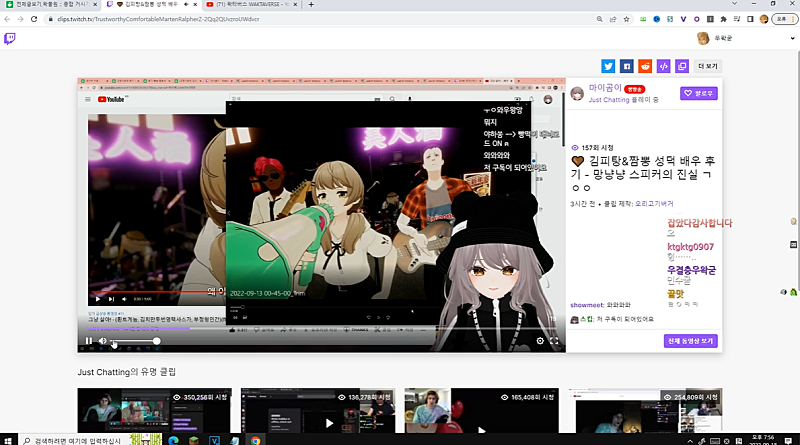
Task: Open the browser zoom icon
Action: (599, 19)
